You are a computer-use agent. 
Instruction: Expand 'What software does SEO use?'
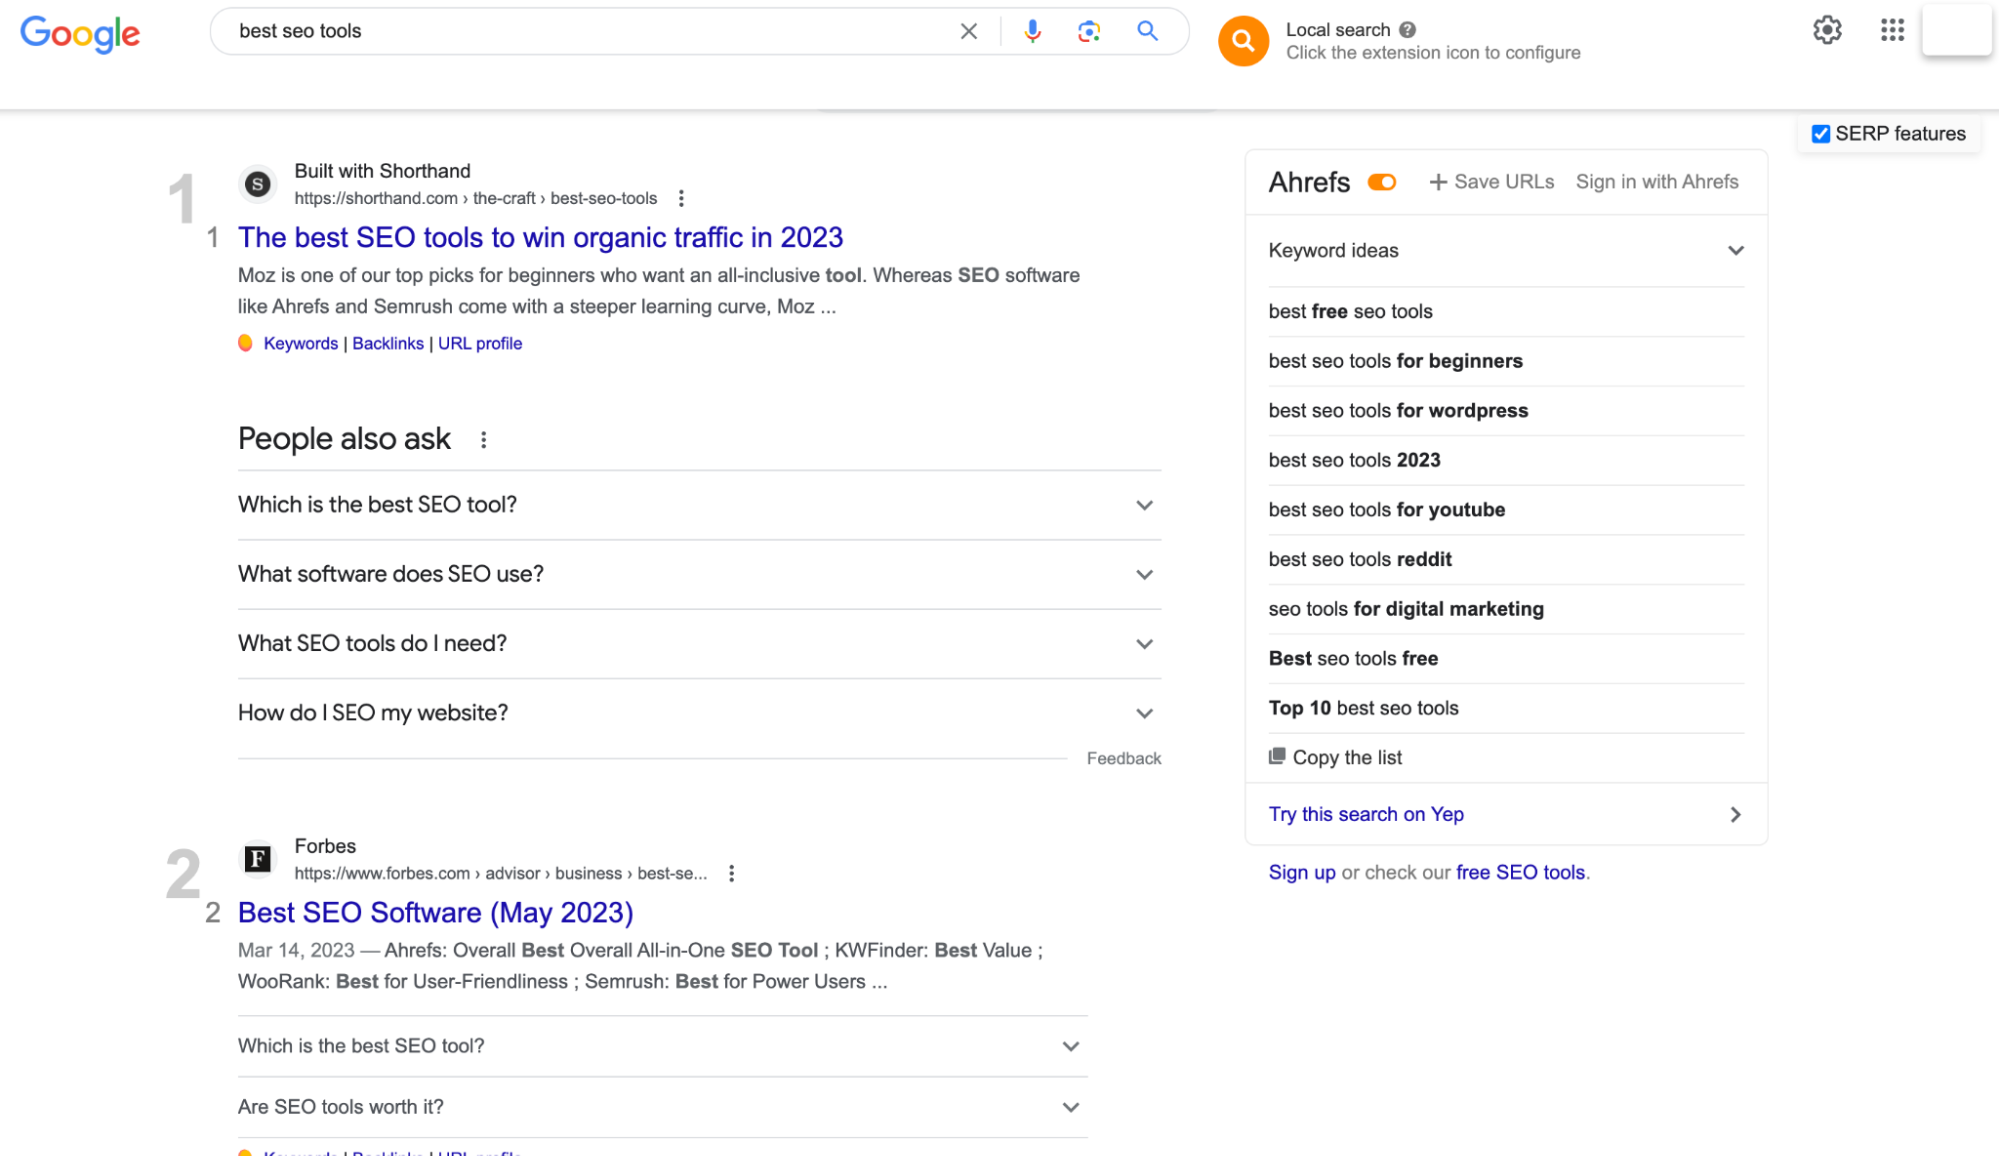(699, 574)
